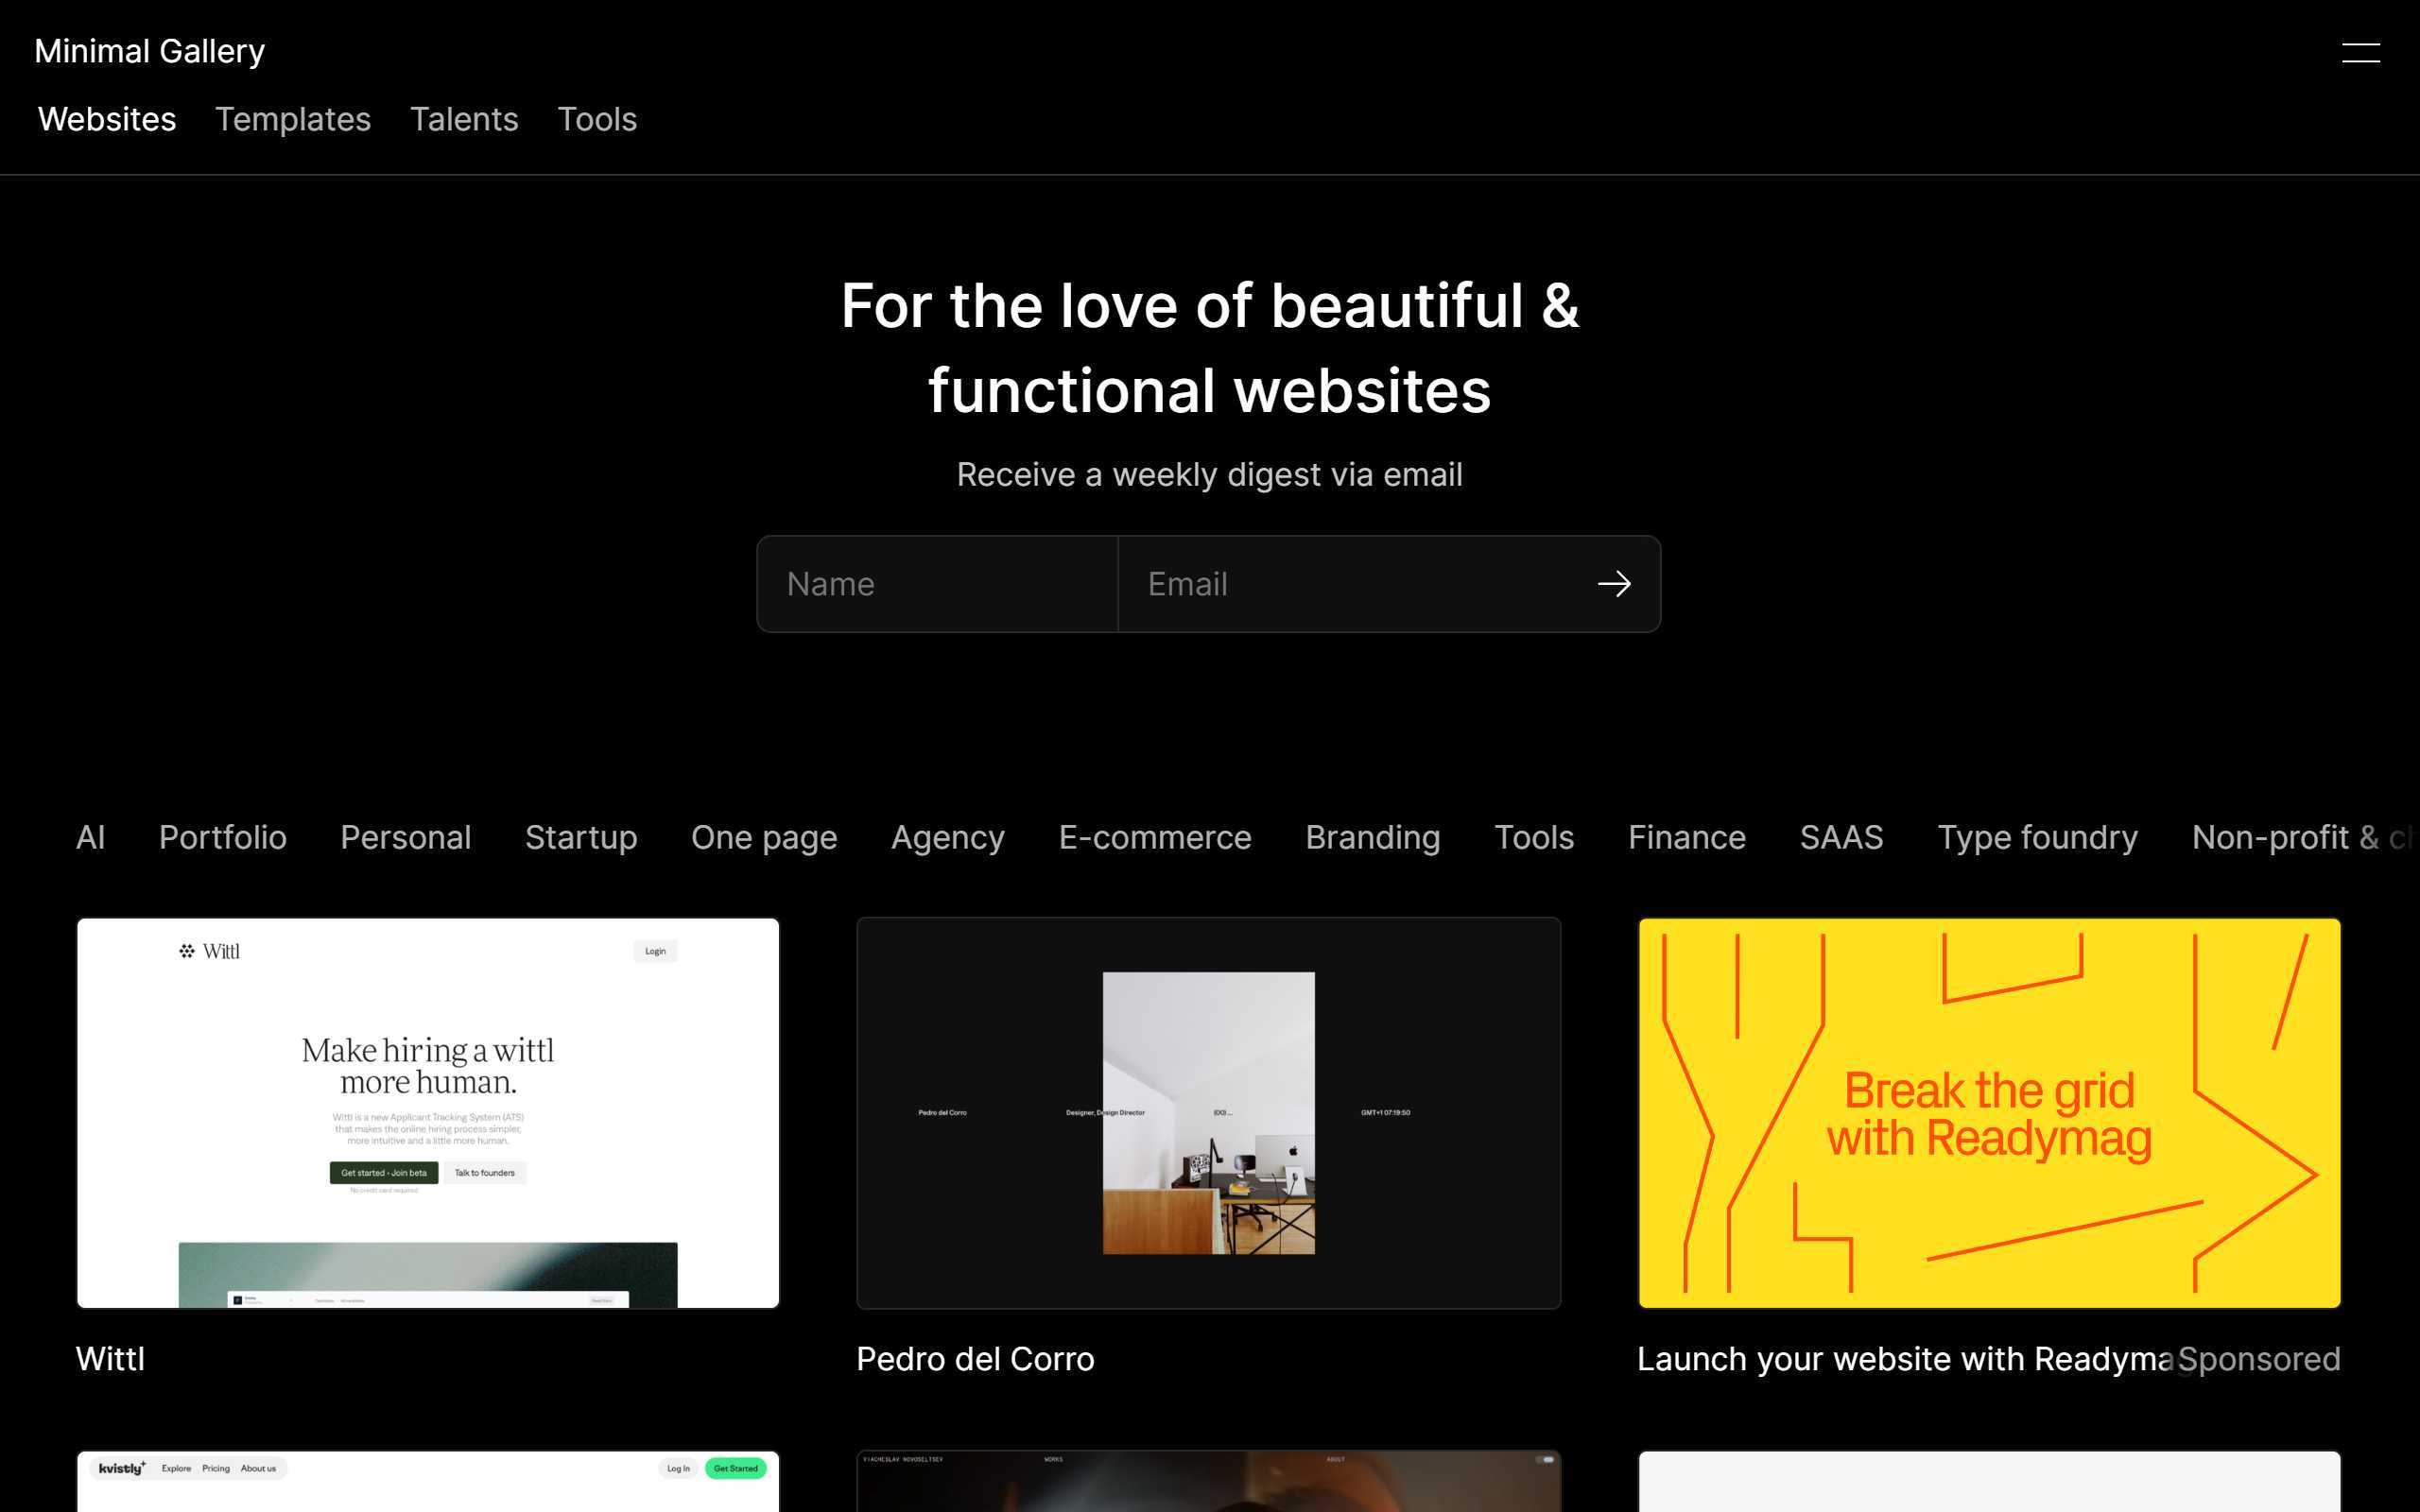The image size is (2420, 1512).
Task: Focus the Name input field
Action: (937, 584)
